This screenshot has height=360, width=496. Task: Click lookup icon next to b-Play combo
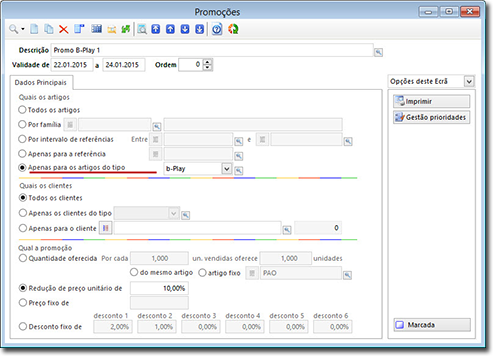[238, 171]
